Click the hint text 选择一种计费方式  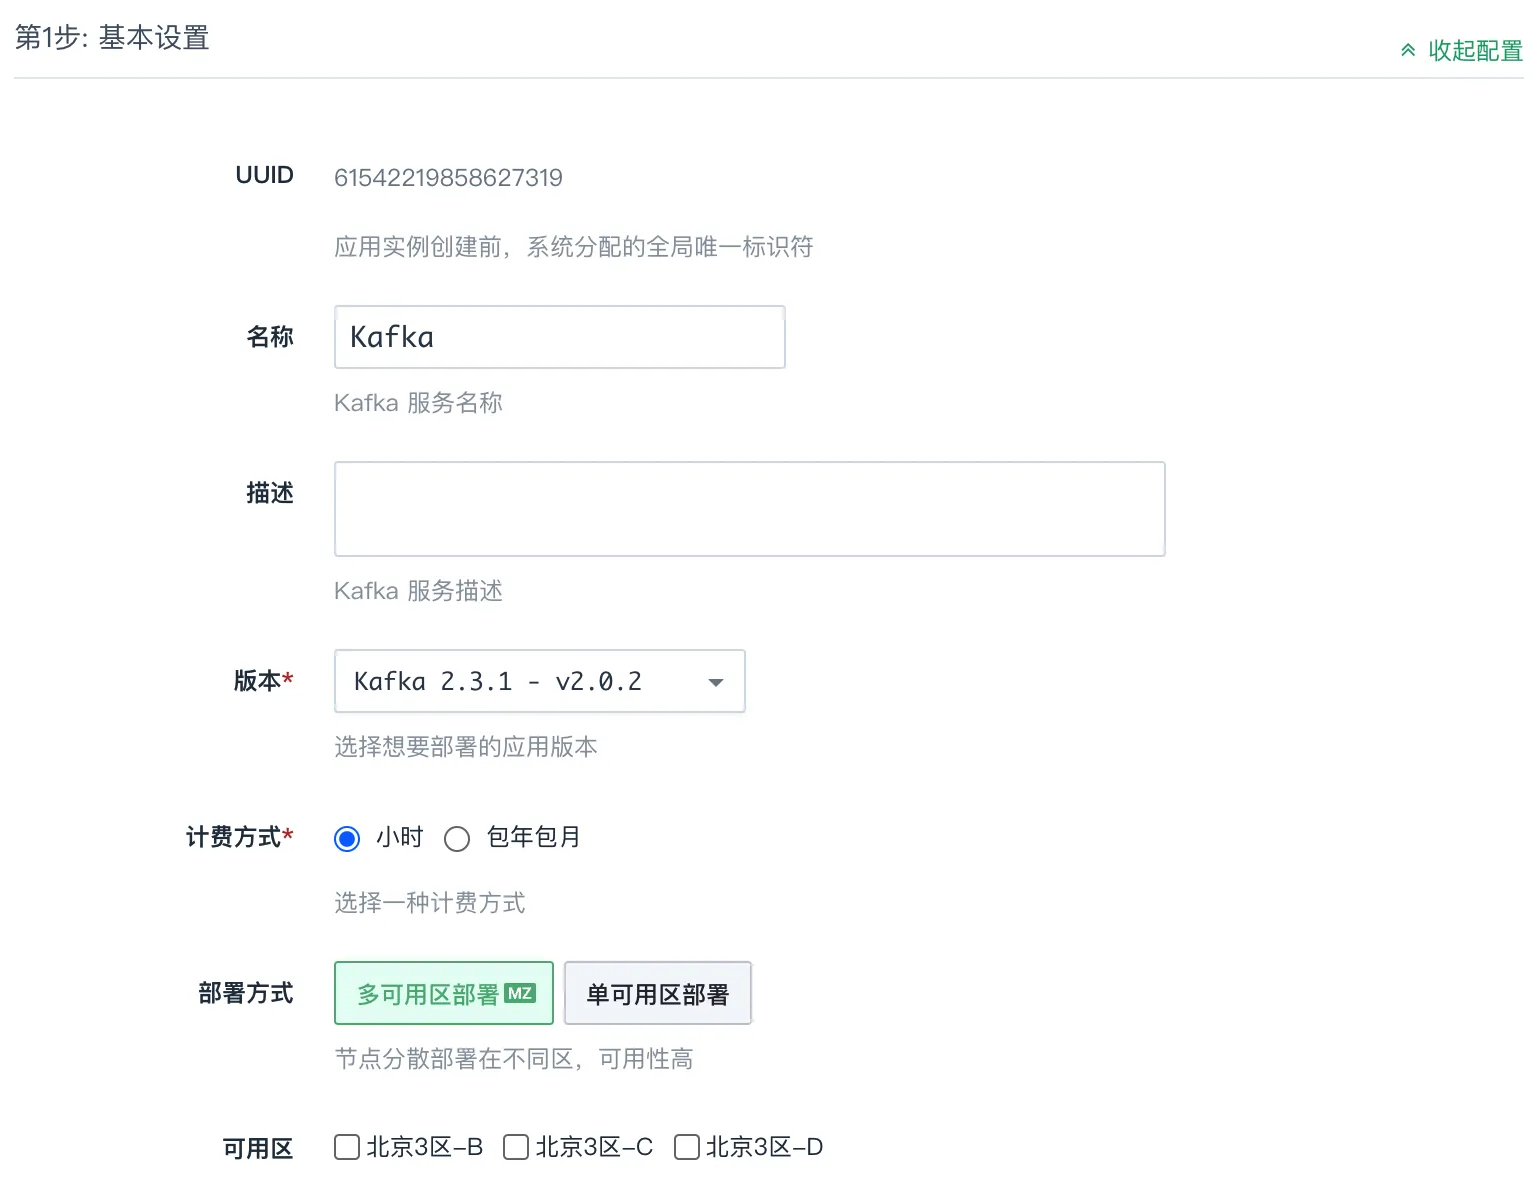(430, 903)
